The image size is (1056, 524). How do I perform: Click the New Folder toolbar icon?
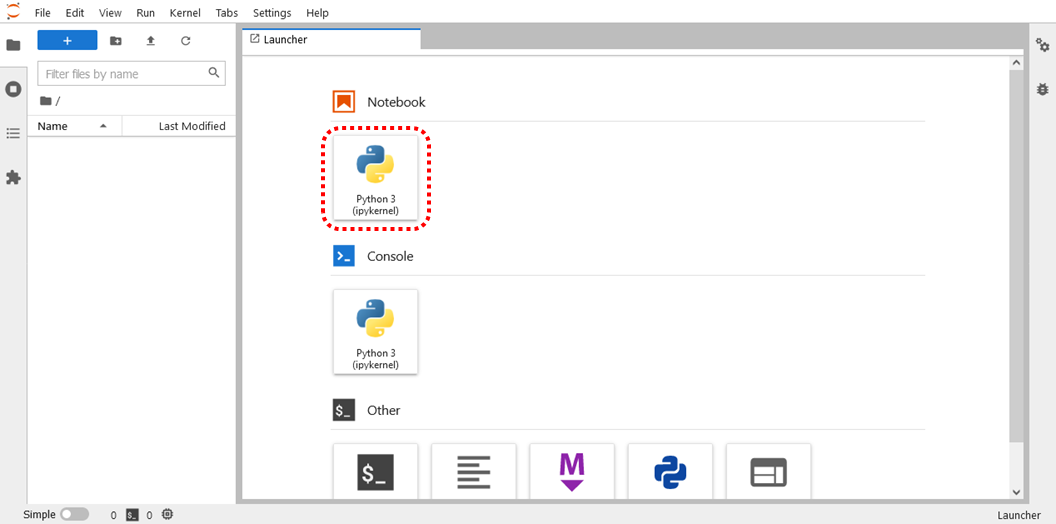tap(116, 41)
